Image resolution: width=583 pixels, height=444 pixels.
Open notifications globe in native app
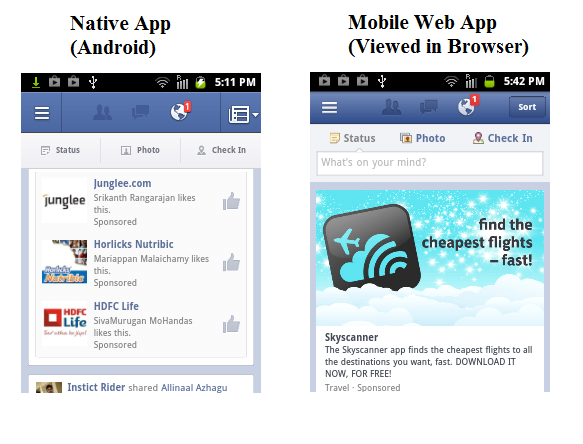(x=180, y=111)
